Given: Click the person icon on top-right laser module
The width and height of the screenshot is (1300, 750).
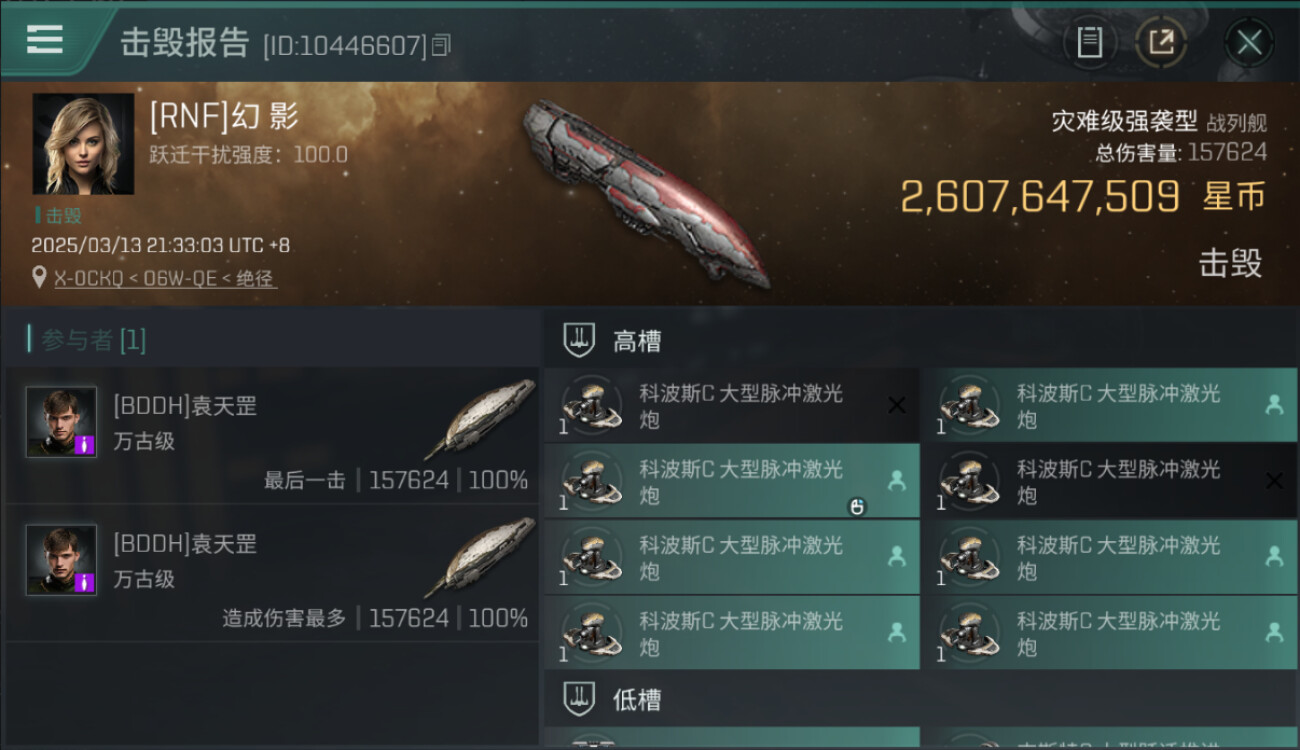Looking at the screenshot, I should 1274,405.
